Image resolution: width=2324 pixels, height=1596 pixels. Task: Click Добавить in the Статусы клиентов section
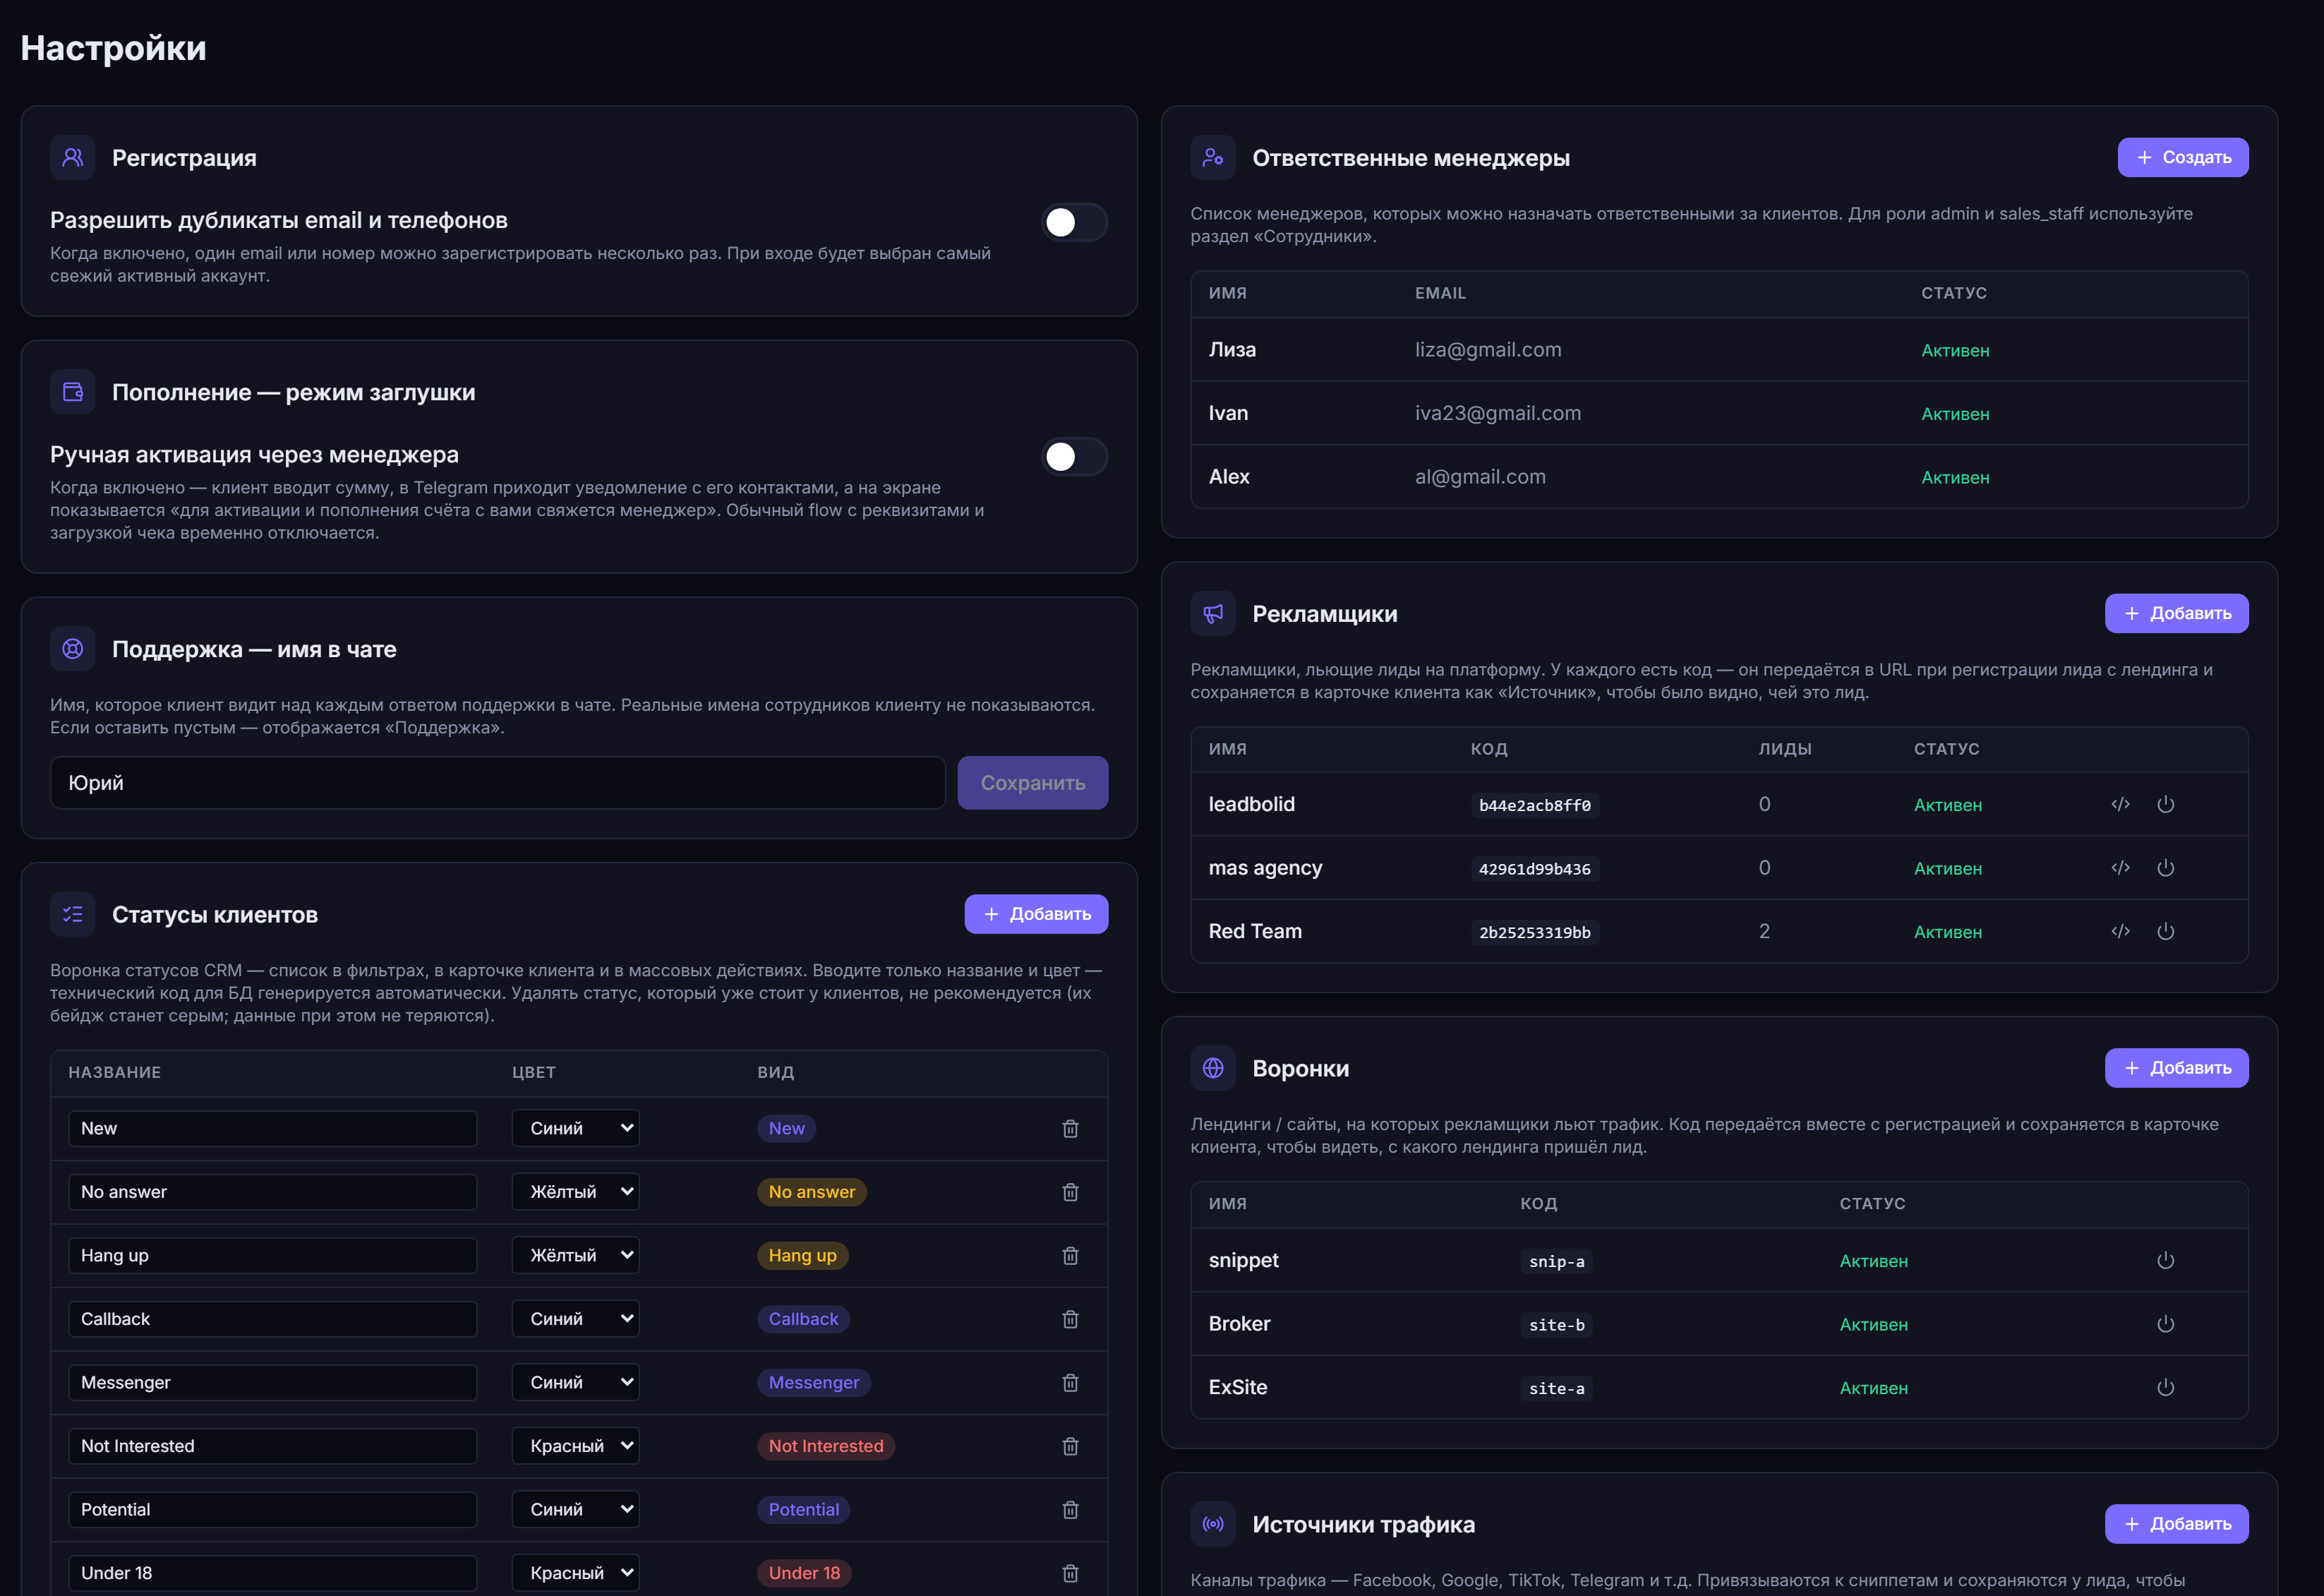tap(1036, 914)
